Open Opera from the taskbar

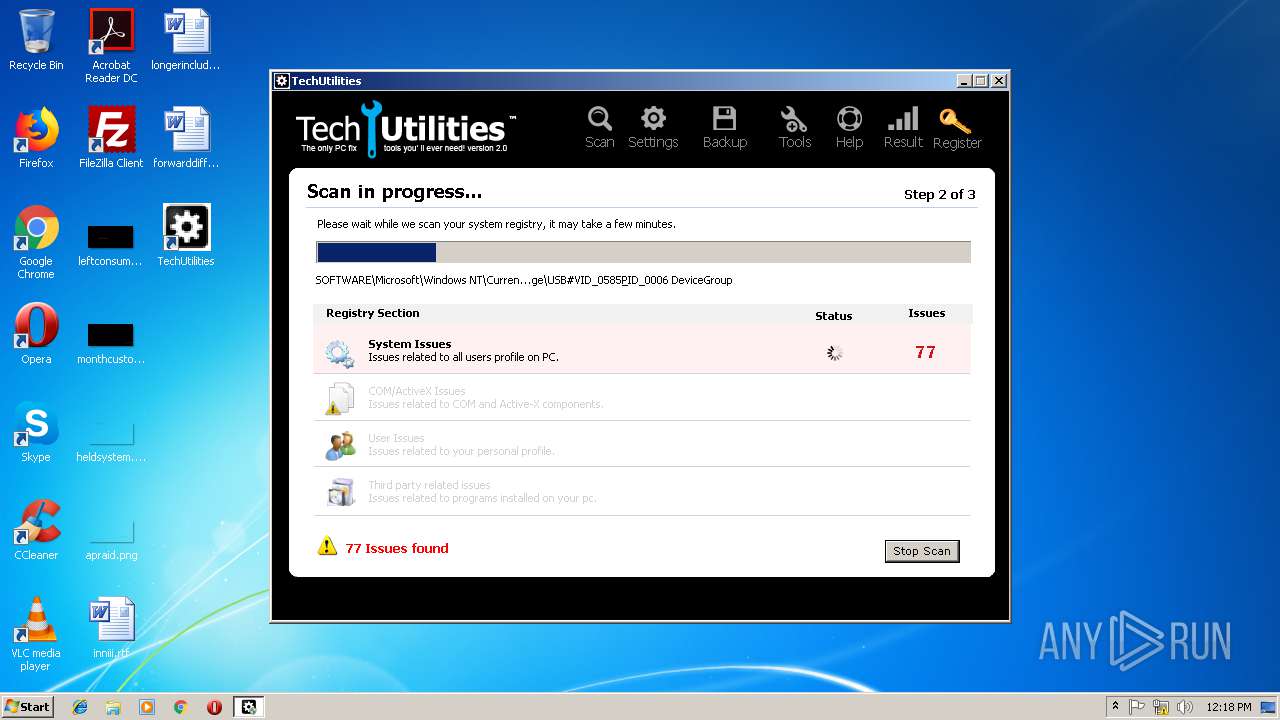click(x=214, y=707)
